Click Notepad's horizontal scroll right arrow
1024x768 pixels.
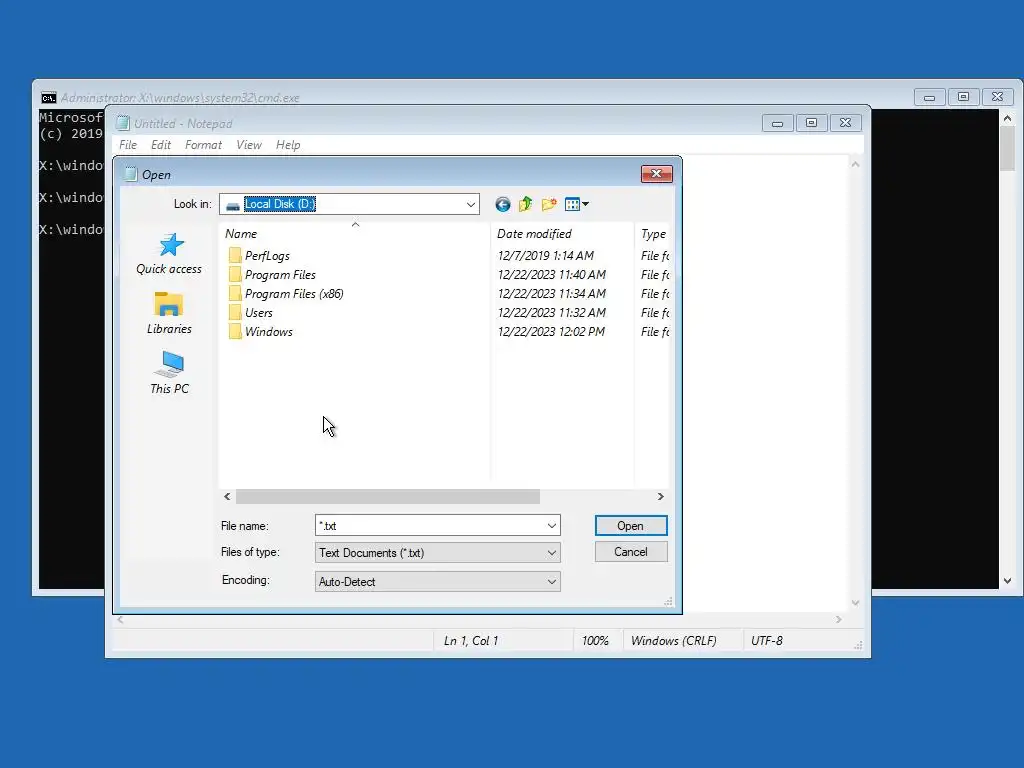839,619
